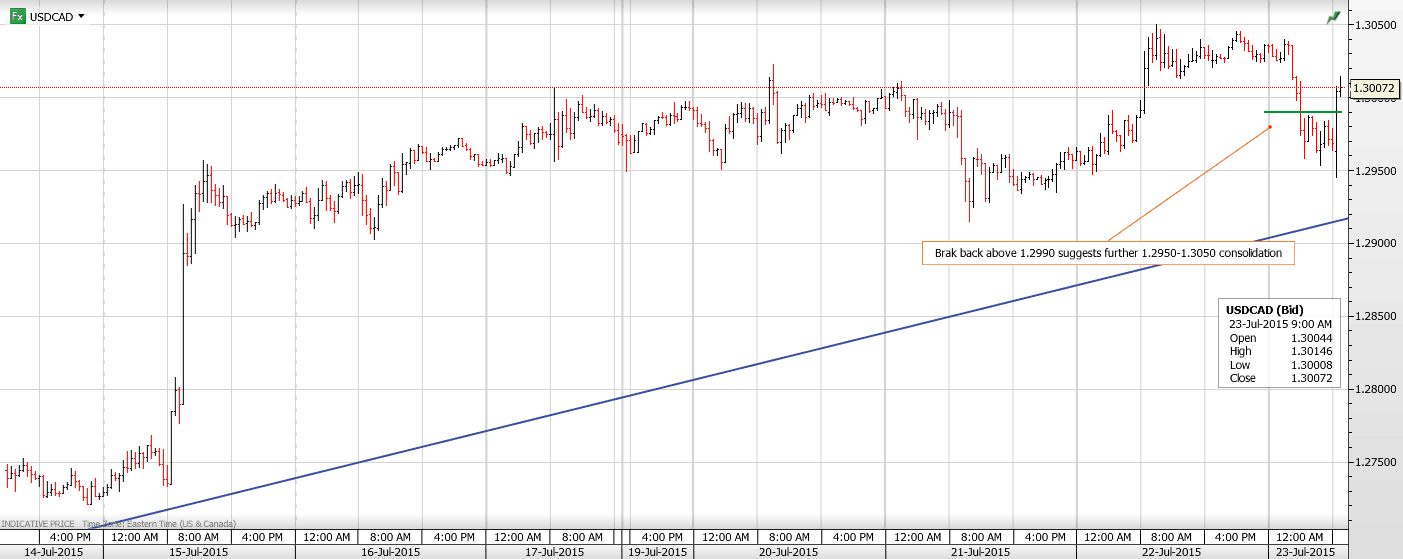Click the 1.29500 price axis label
The width and height of the screenshot is (1403, 559).
click(1376, 171)
